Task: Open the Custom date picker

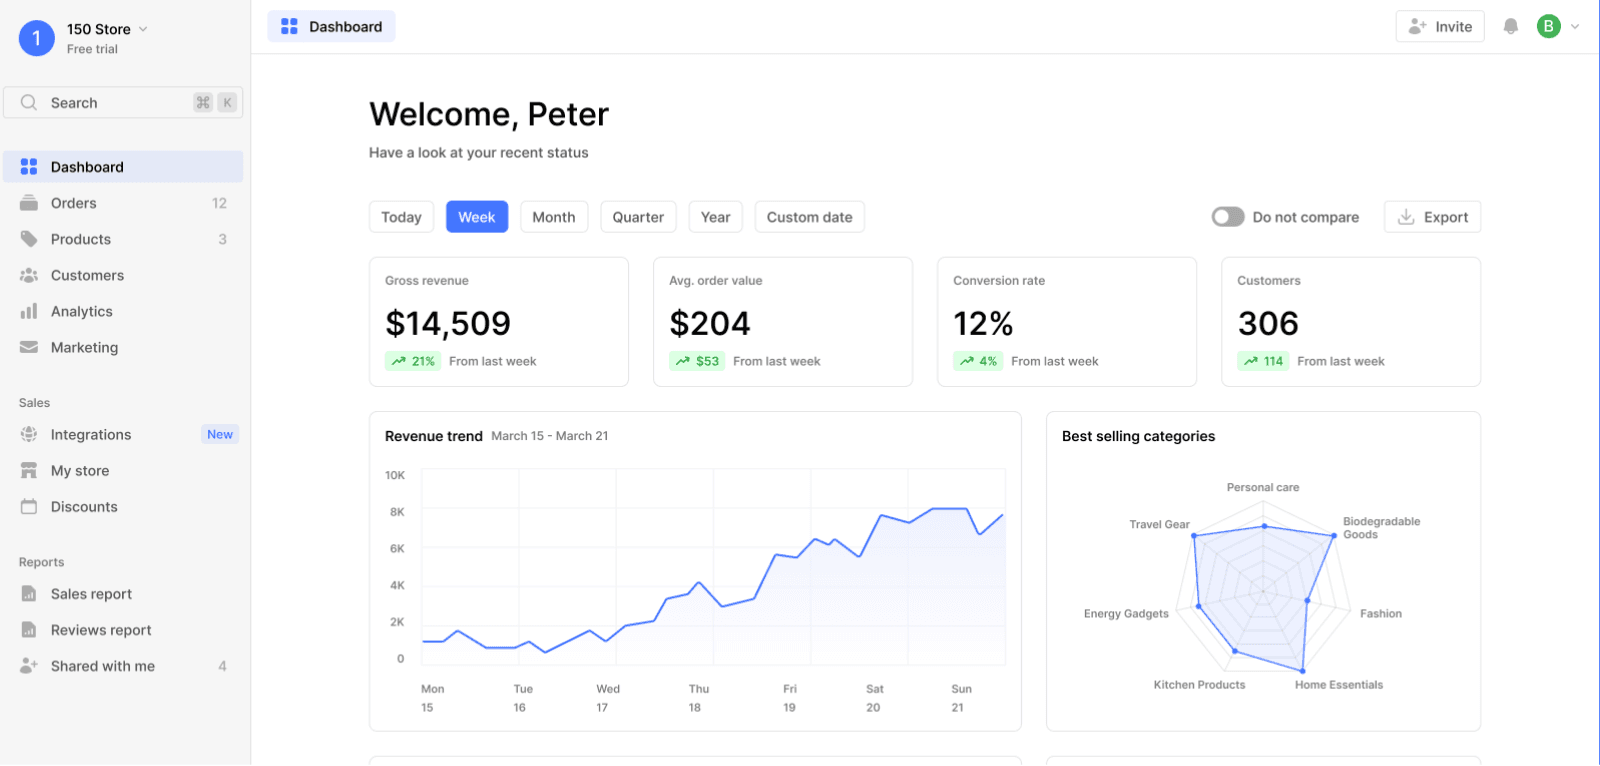Action: click(x=809, y=217)
